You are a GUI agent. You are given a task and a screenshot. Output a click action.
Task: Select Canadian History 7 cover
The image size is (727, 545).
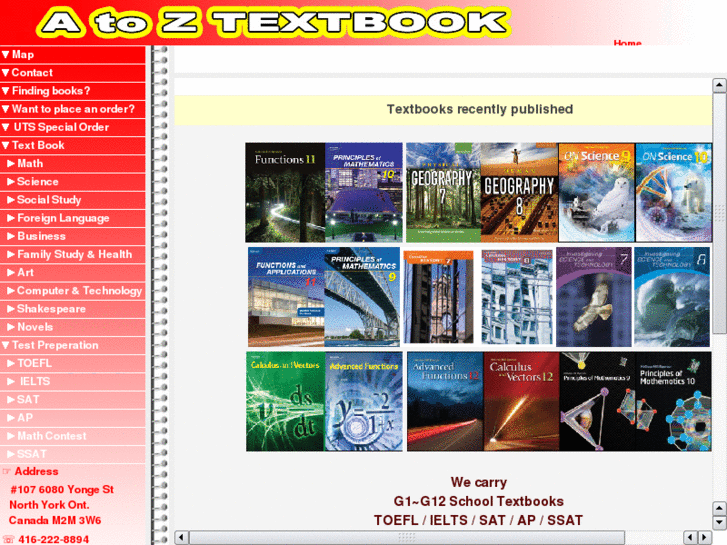pos(439,297)
